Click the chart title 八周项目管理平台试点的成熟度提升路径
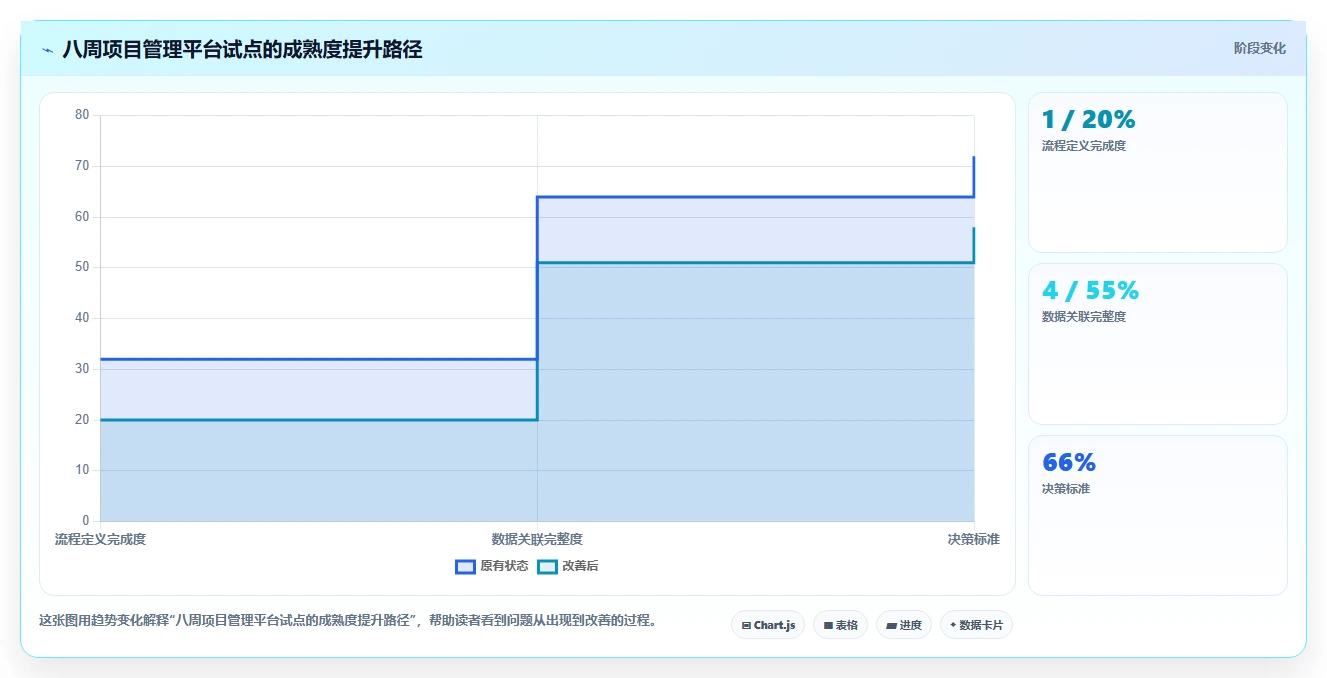1327x678 pixels. pyautogui.click(x=242, y=49)
